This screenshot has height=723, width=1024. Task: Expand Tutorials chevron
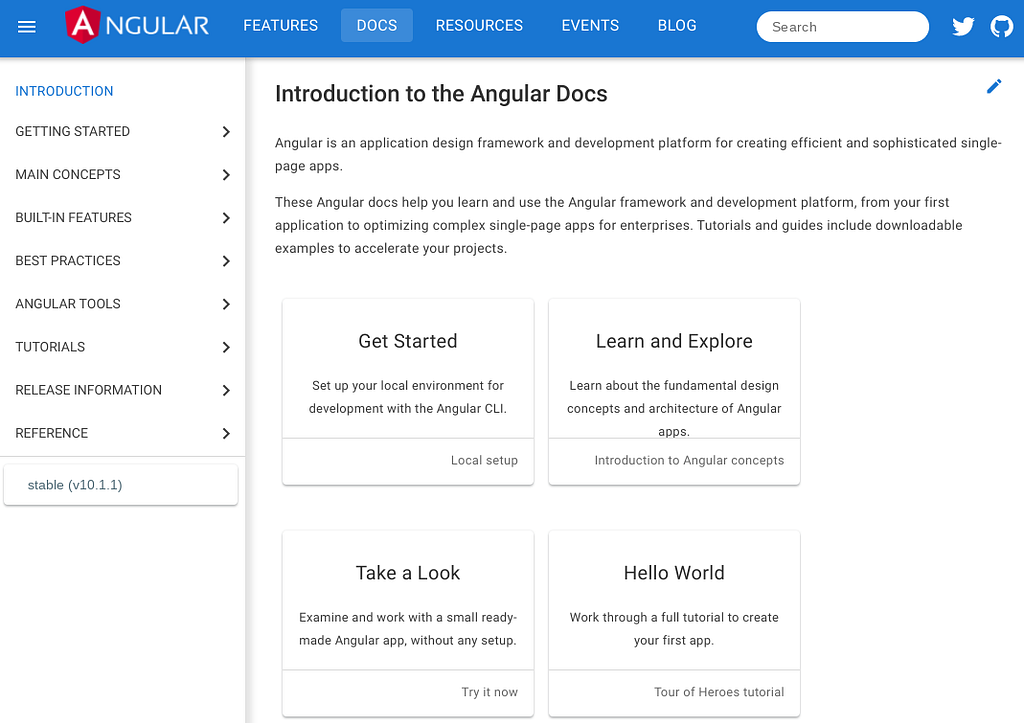(226, 347)
